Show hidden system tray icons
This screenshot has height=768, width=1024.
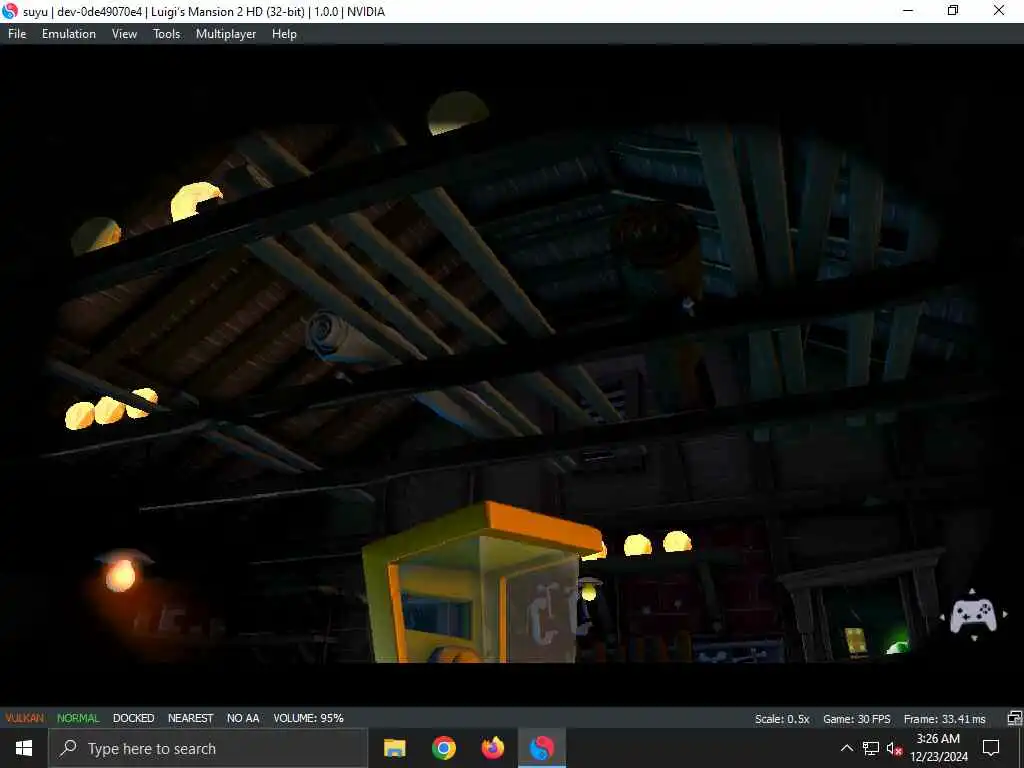846,748
